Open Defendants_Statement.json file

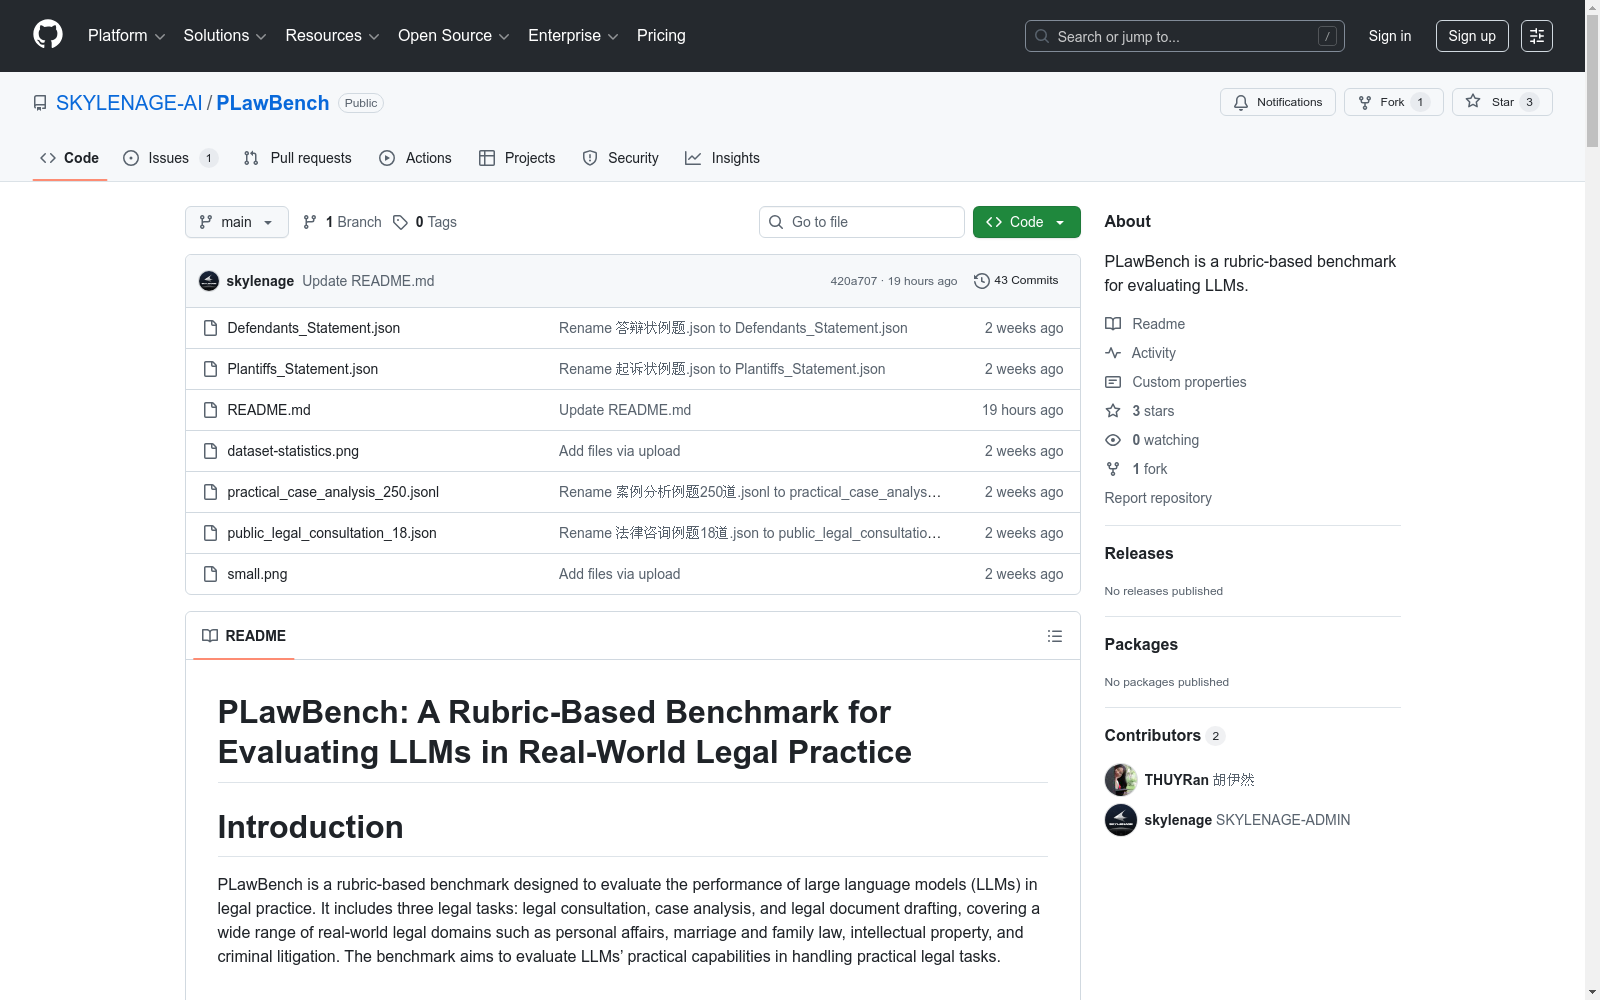tap(313, 328)
